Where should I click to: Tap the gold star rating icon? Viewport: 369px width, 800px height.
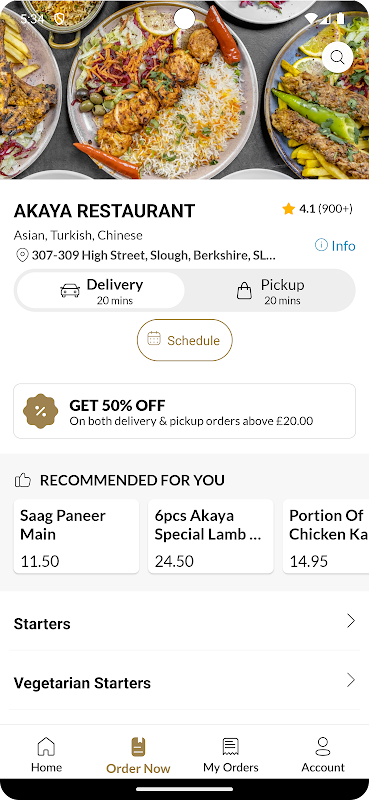click(x=288, y=209)
